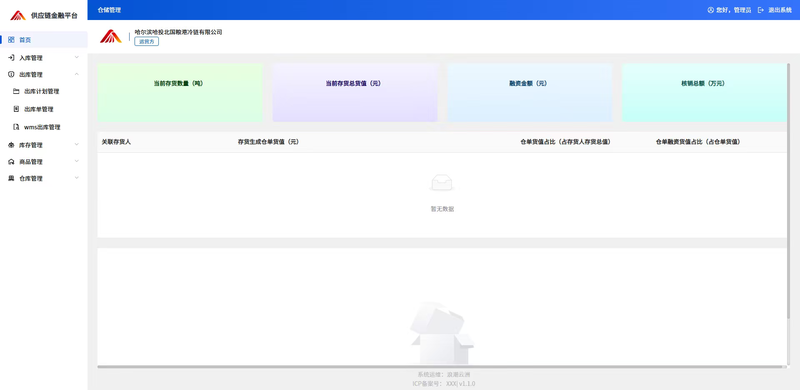The width and height of the screenshot is (800, 390).
Task: Select the 当前存货数量（吨） green card
Action: coord(180,92)
